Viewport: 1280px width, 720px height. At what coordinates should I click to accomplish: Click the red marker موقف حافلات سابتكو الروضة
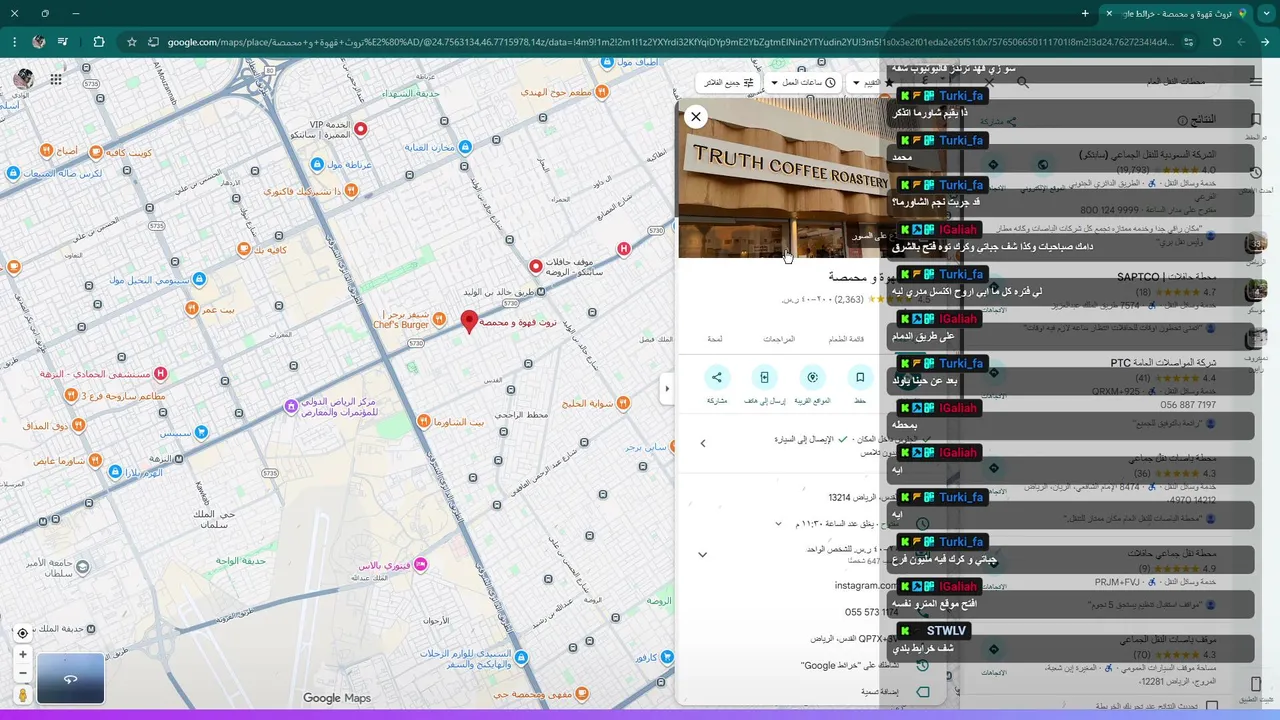pyautogui.click(x=536, y=266)
